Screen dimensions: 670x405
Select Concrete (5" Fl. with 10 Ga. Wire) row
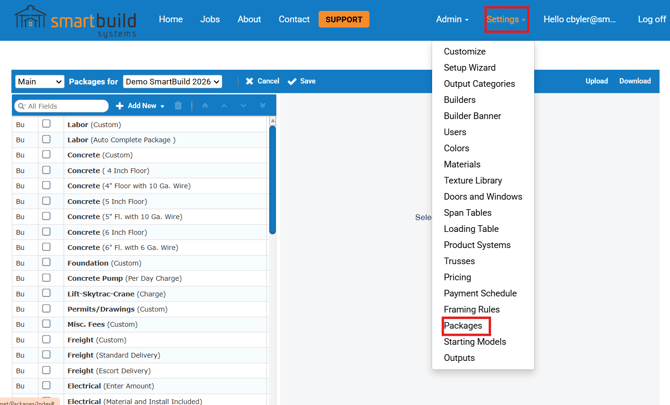point(140,217)
